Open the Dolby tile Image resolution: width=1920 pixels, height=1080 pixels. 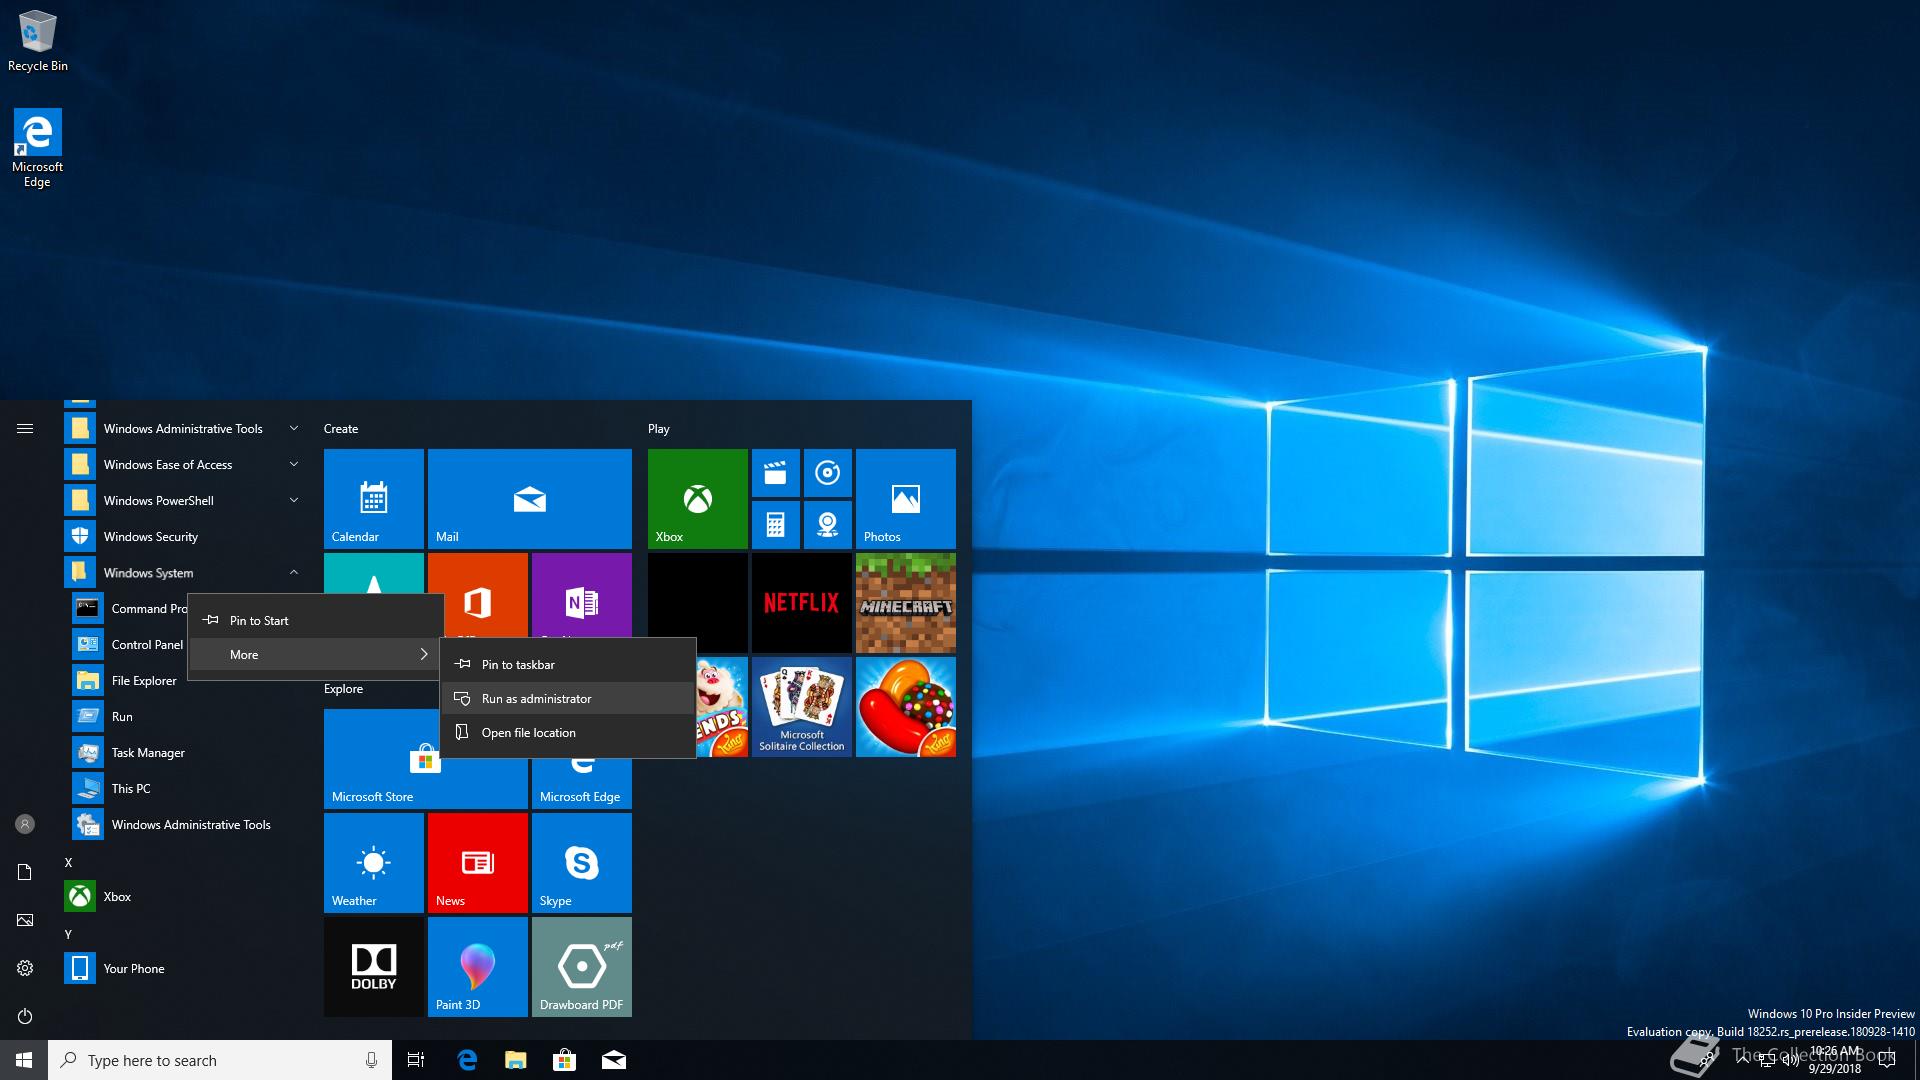tap(374, 966)
